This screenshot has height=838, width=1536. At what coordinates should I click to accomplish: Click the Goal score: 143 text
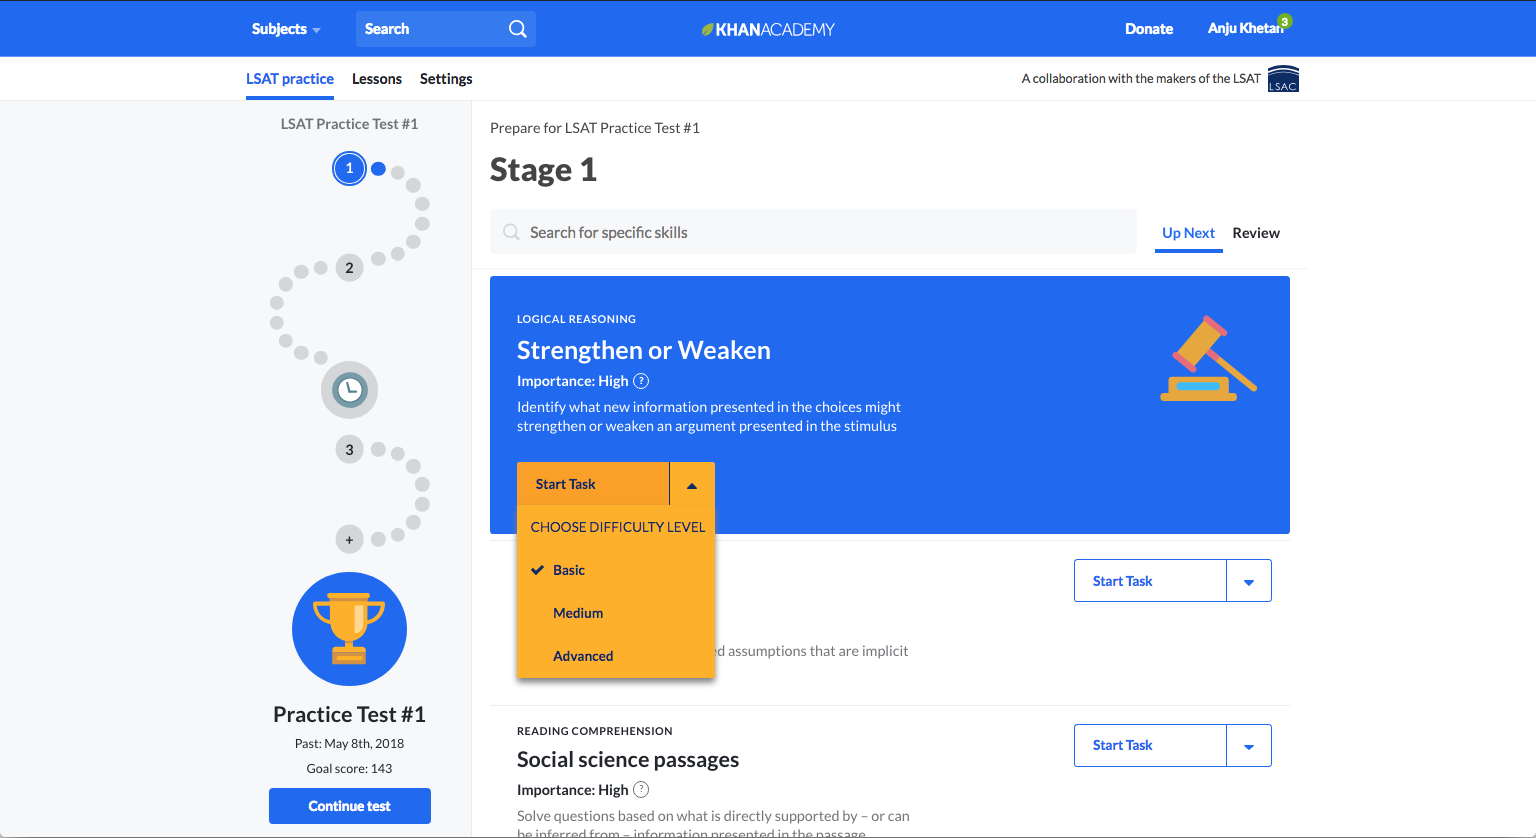click(x=349, y=769)
